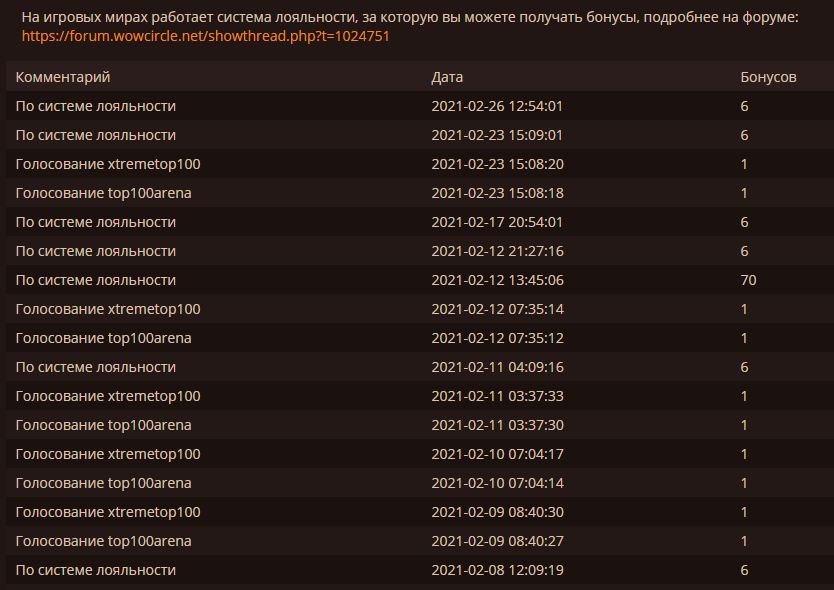
Task: Click Голосование top100arena entry at 03:37:30
Action: (x=103, y=425)
